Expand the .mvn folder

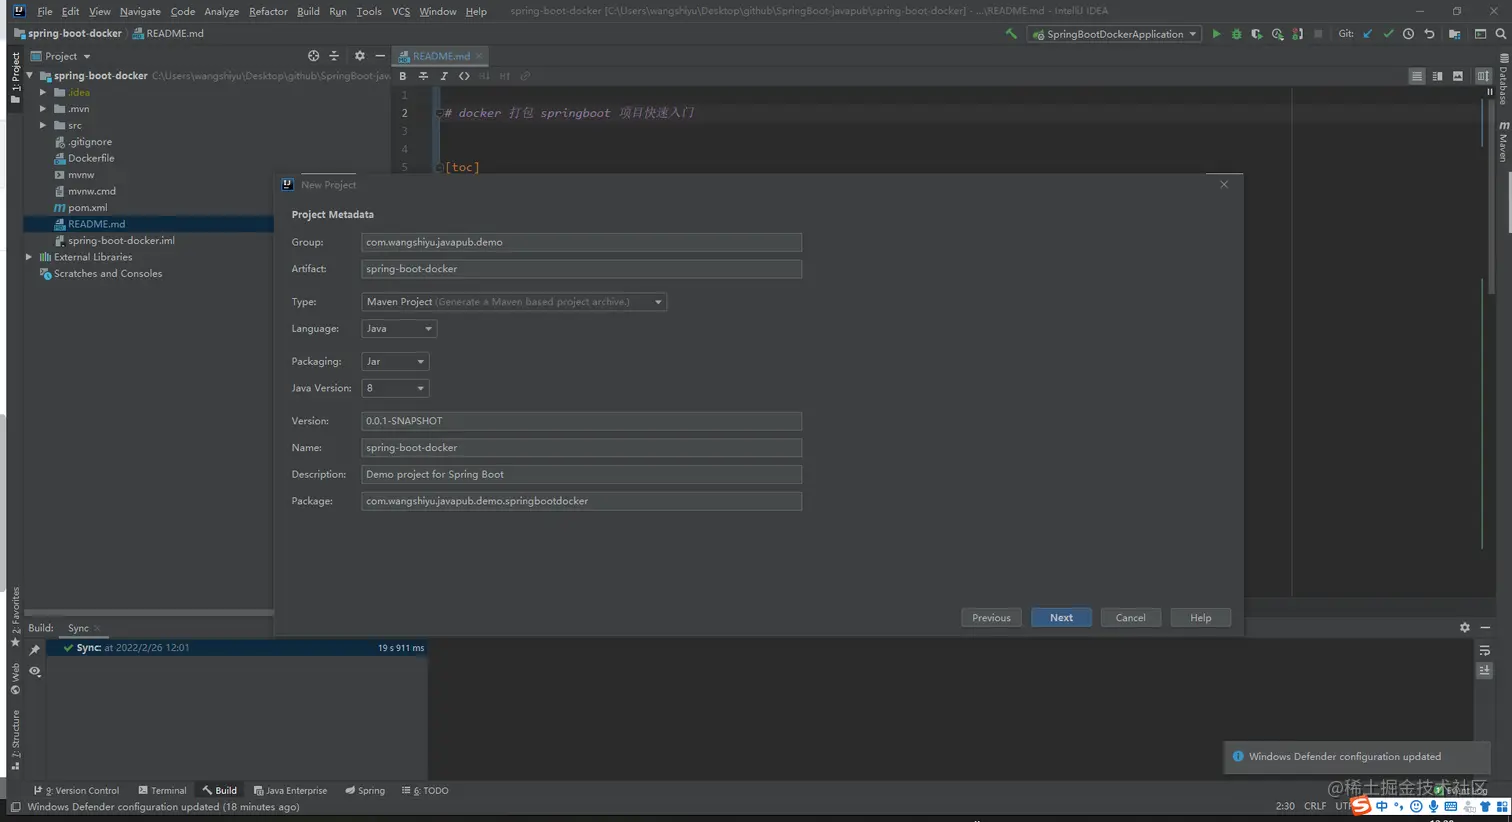click(43, 109)
